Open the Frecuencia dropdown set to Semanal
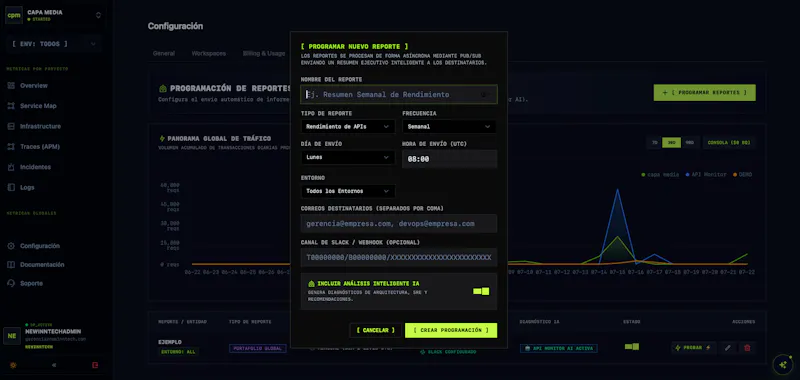The width and height of the screenshot is (800, 380). [x=449, y=126]
